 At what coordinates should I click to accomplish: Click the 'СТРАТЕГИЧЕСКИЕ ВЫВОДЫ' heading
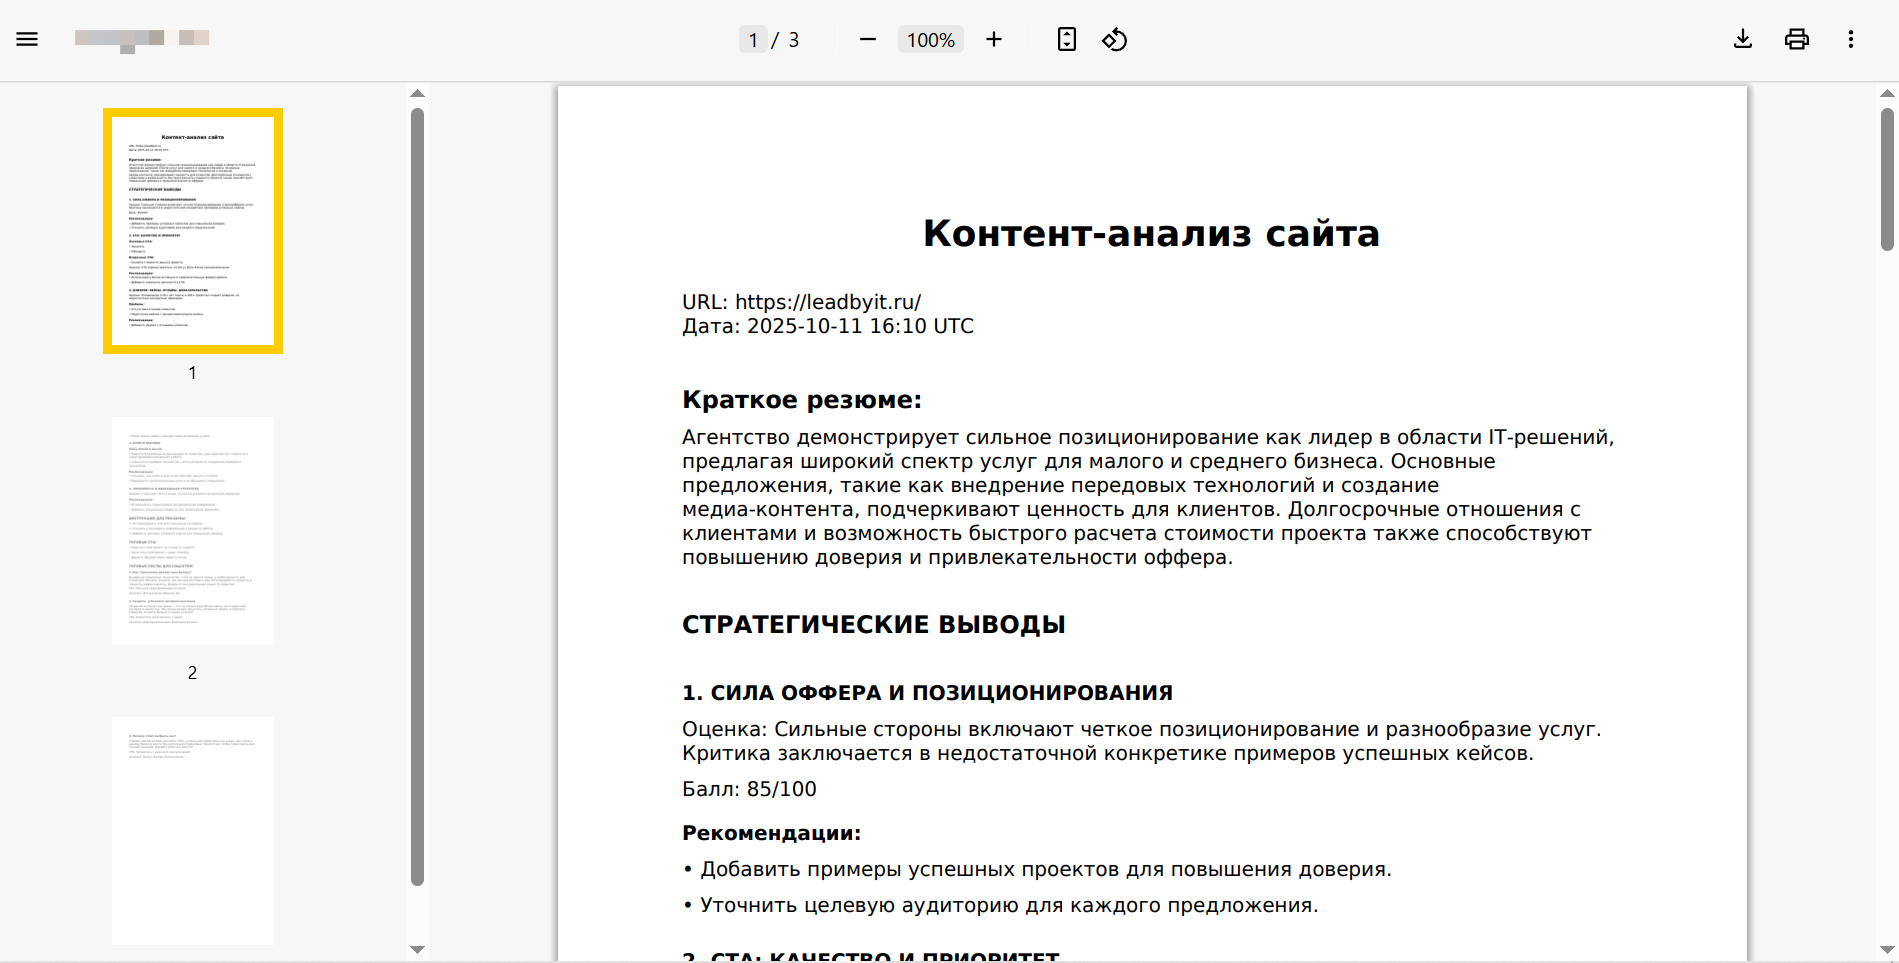pos(874,625)
